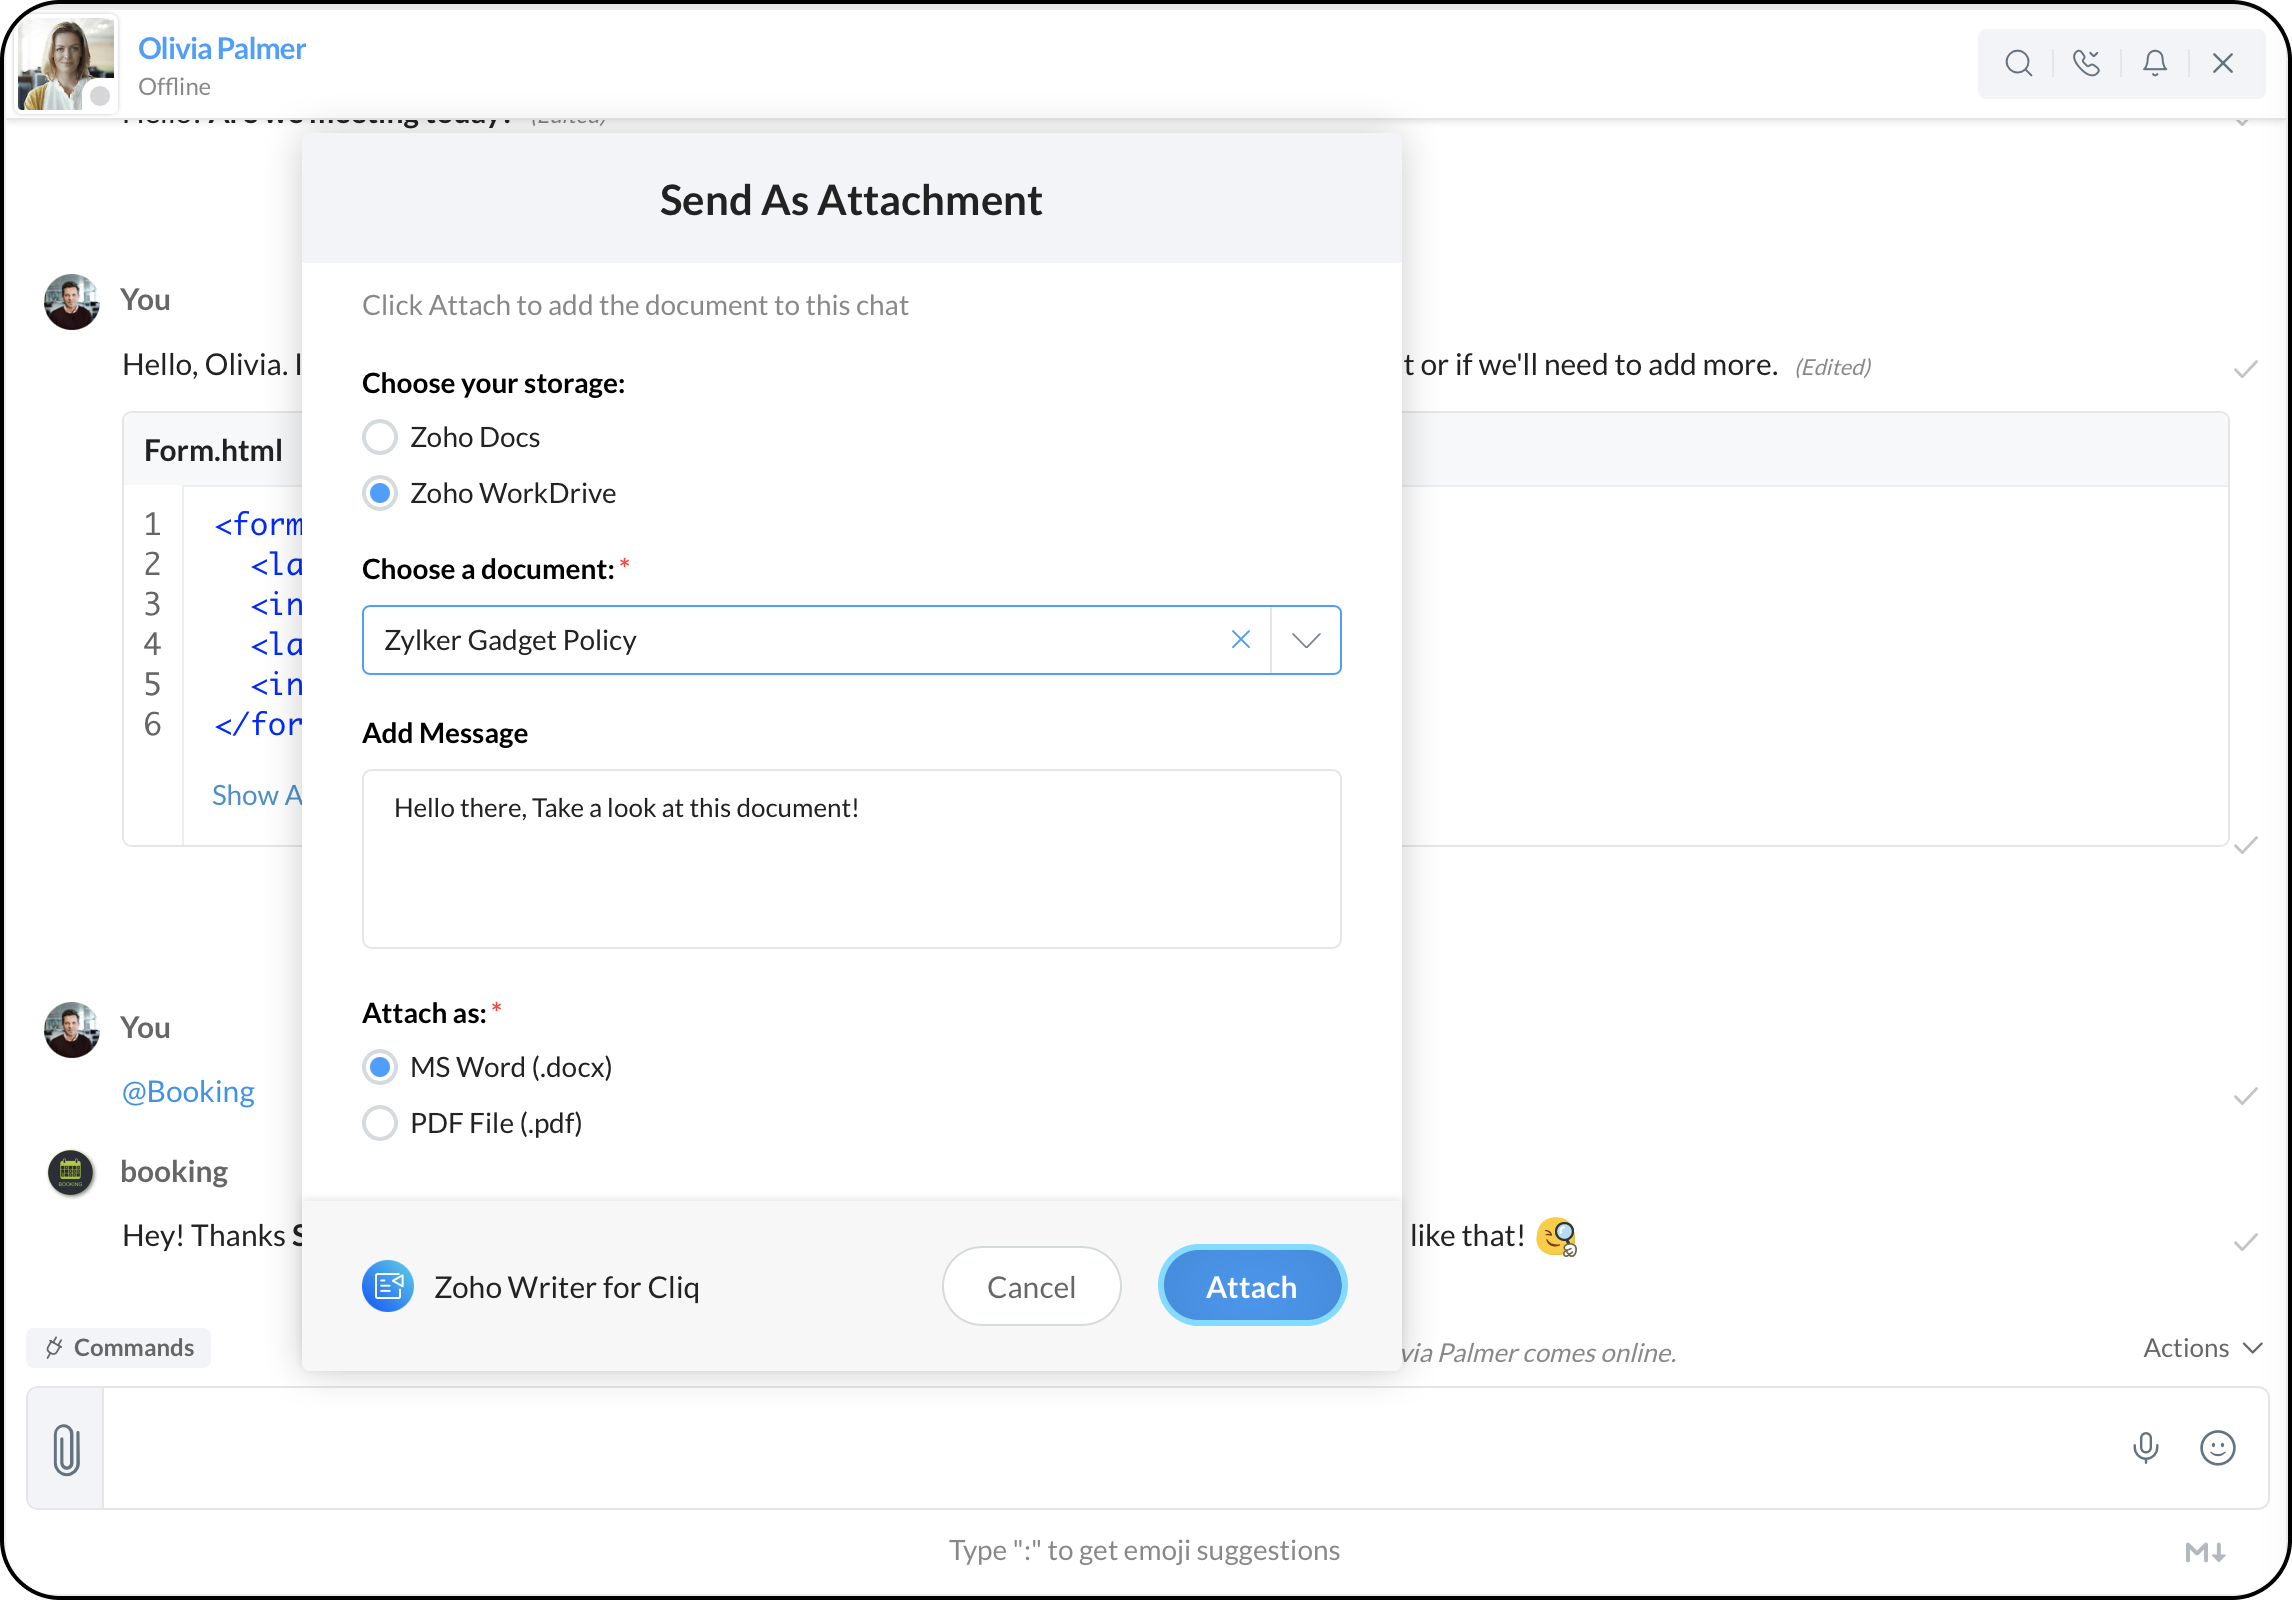Screen dimensions: 2292x1600
Task: Select Zoho WorkDrive storage option
Action: (x=380, y=493)
